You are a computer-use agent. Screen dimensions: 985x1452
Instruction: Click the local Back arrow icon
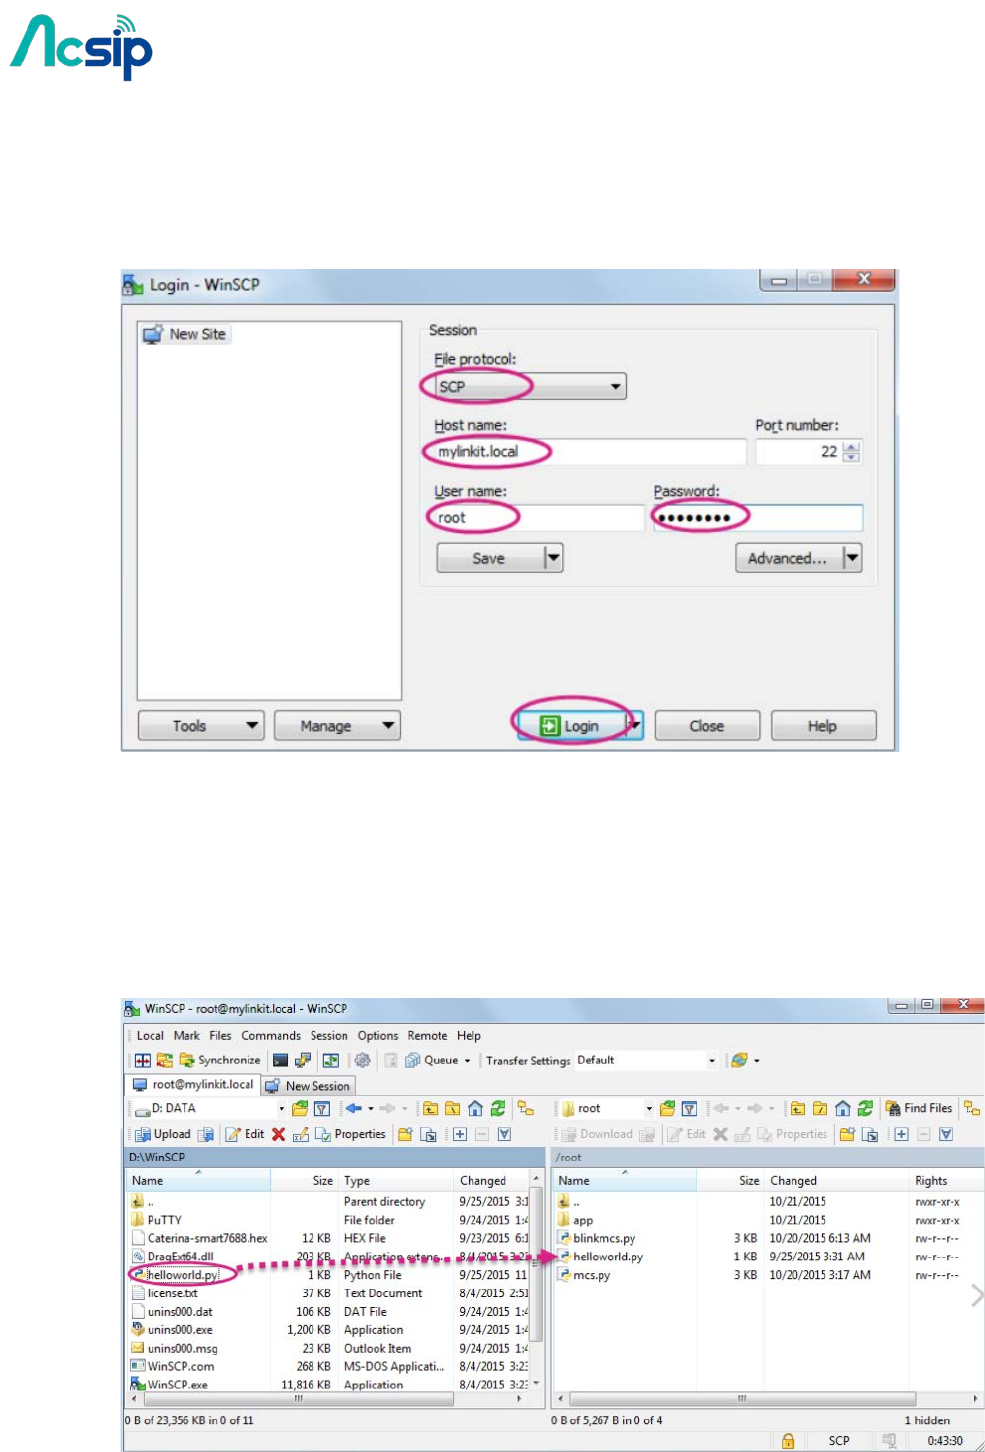[353, 1108]
